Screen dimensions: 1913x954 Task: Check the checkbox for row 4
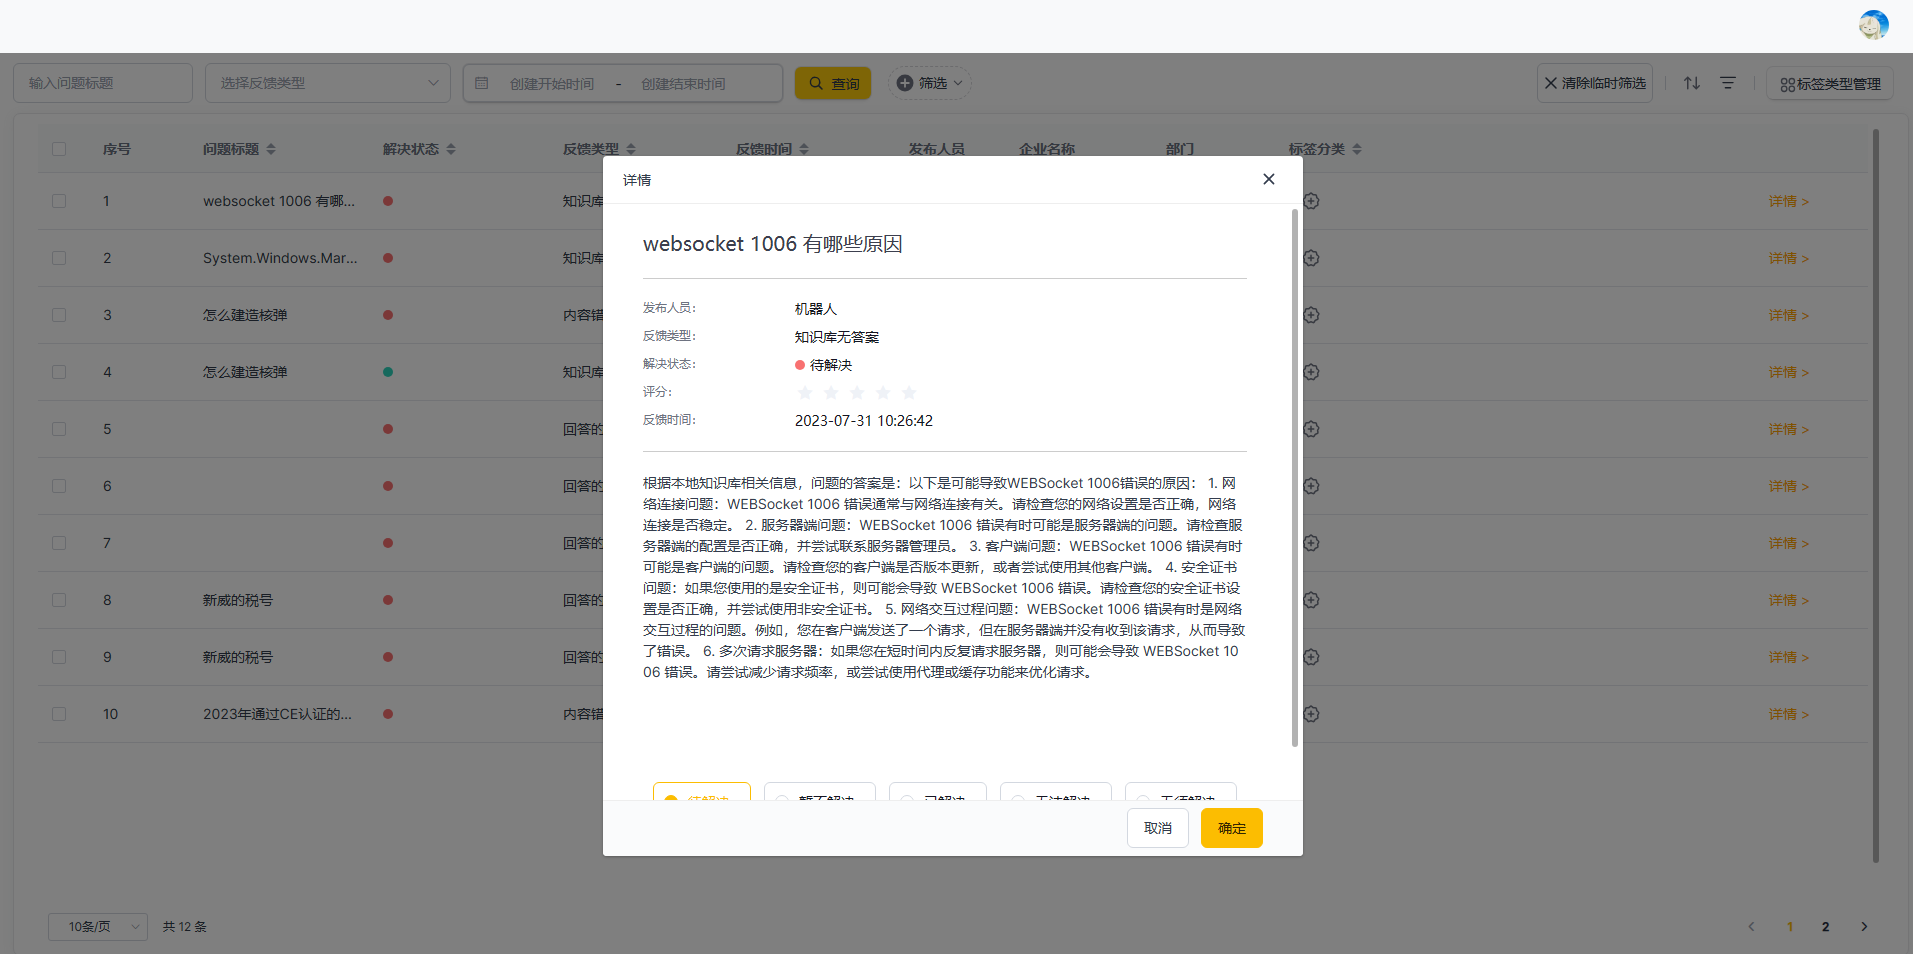pos(59,372)
